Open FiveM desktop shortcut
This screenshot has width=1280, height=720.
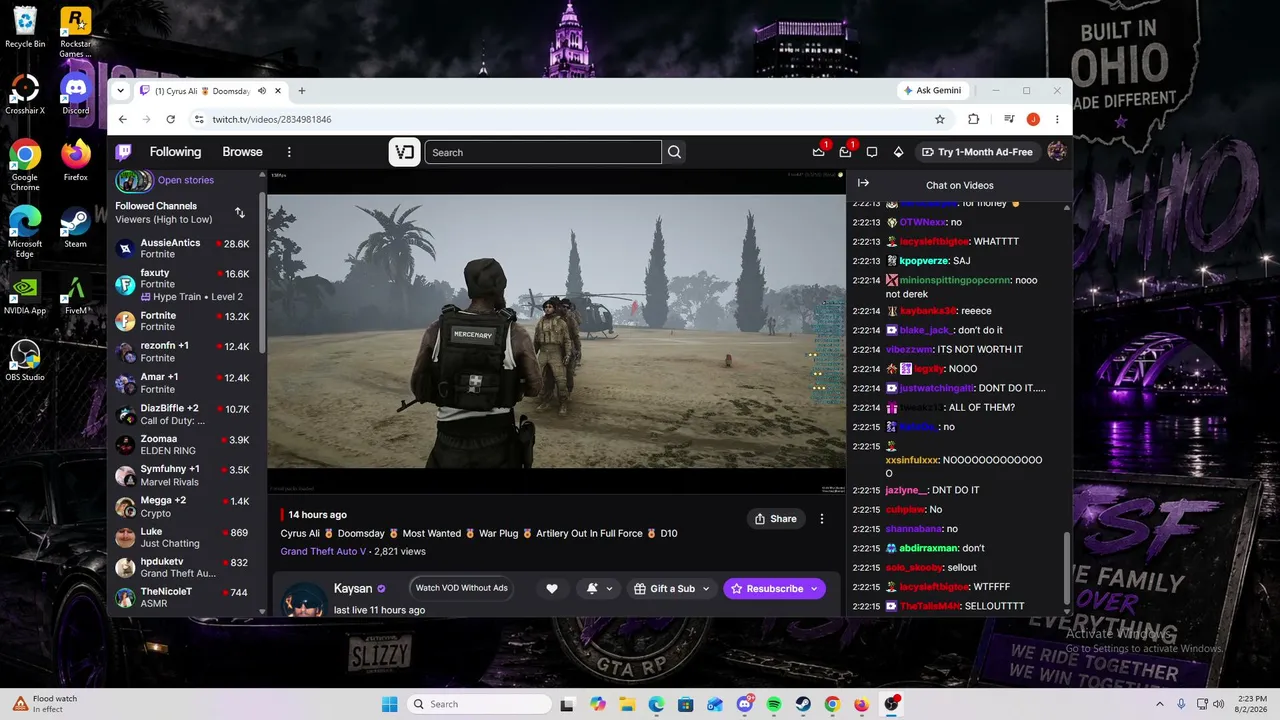click(x=75, y=295)
